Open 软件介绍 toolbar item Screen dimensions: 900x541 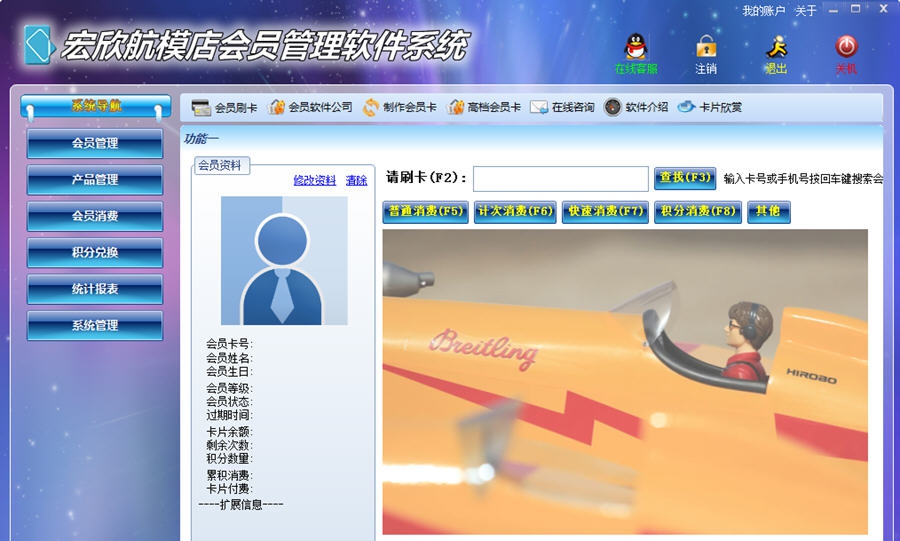636,107
